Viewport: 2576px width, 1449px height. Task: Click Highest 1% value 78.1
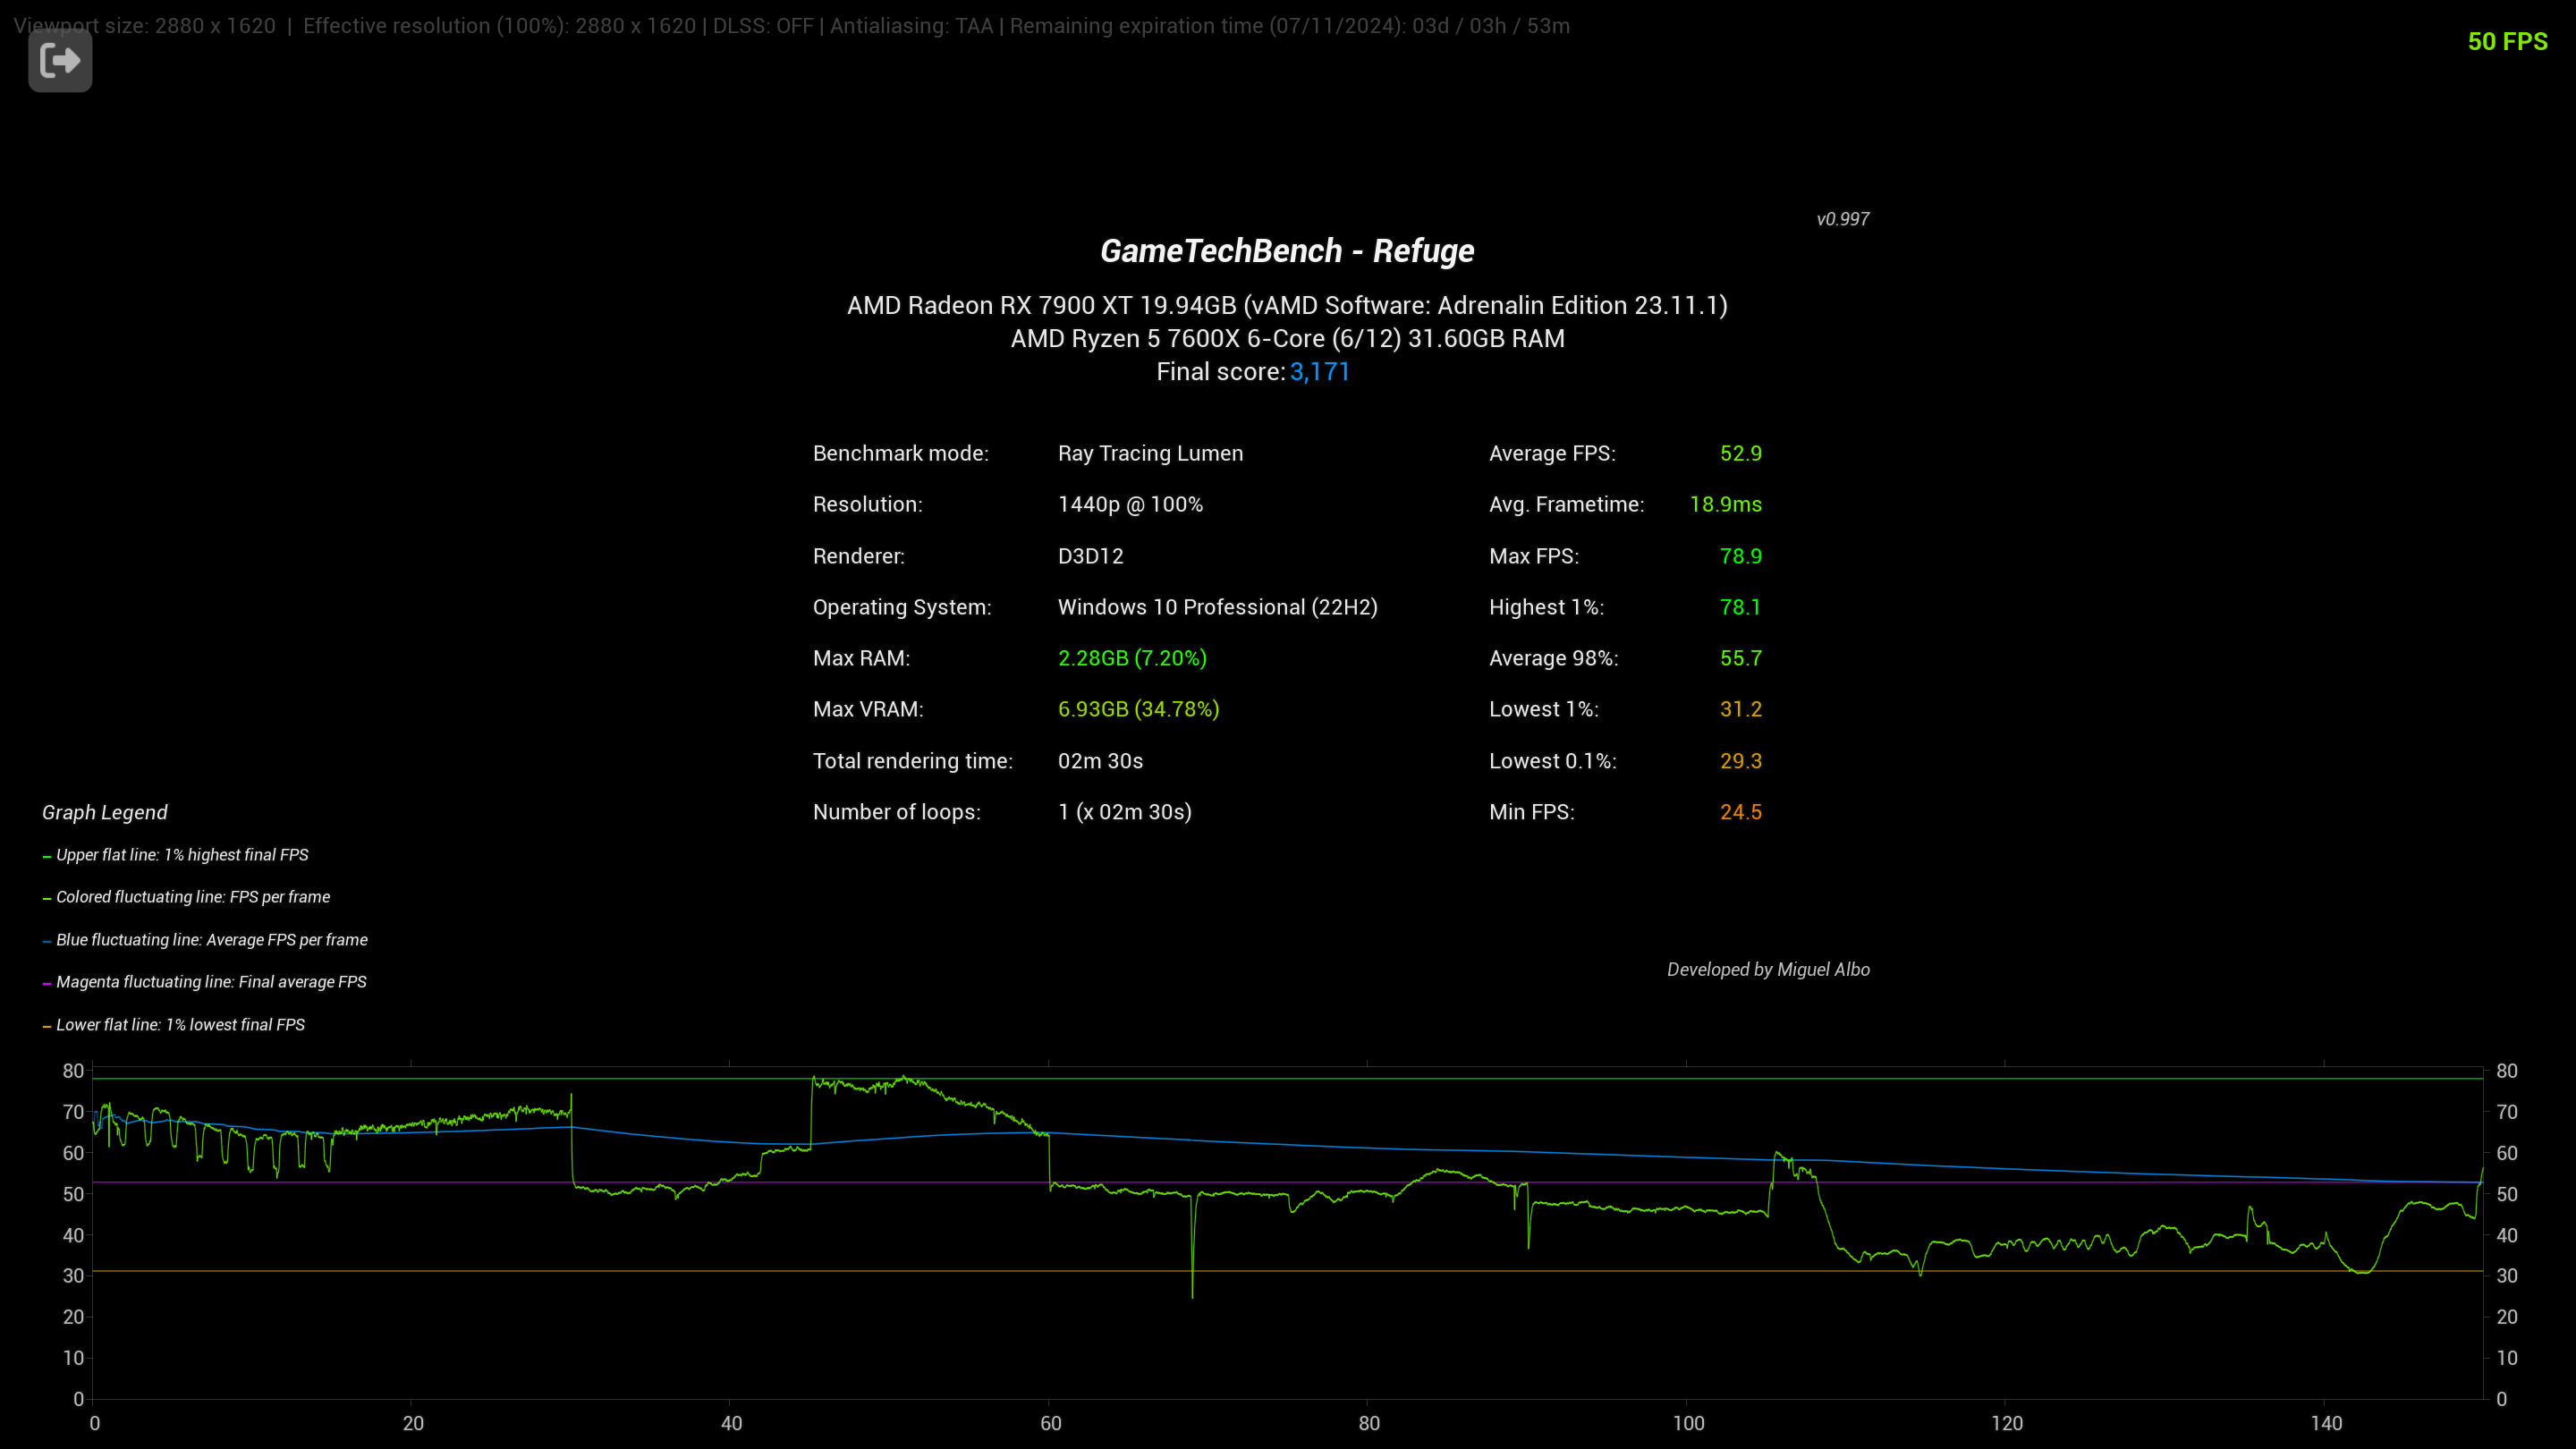pyautogui.click(x=1740, y=608)
